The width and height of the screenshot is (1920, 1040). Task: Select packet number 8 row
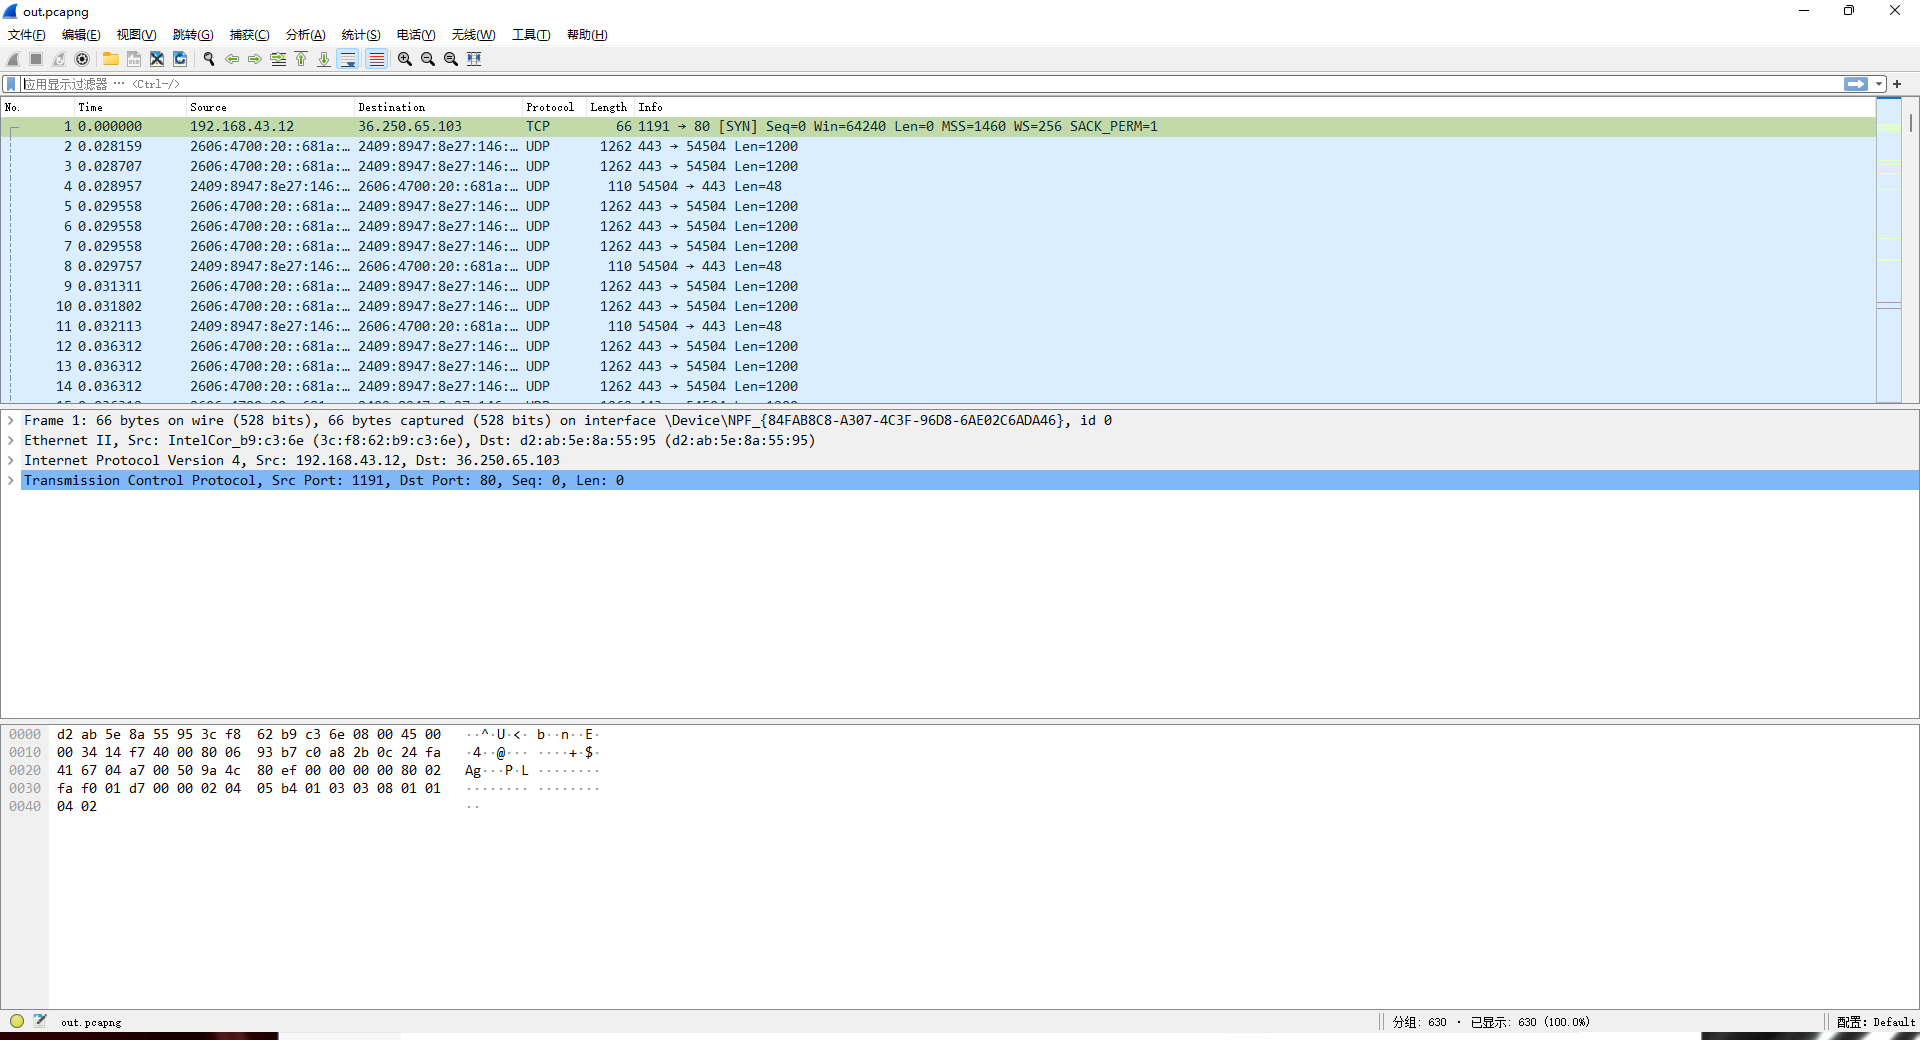(938, 267)
